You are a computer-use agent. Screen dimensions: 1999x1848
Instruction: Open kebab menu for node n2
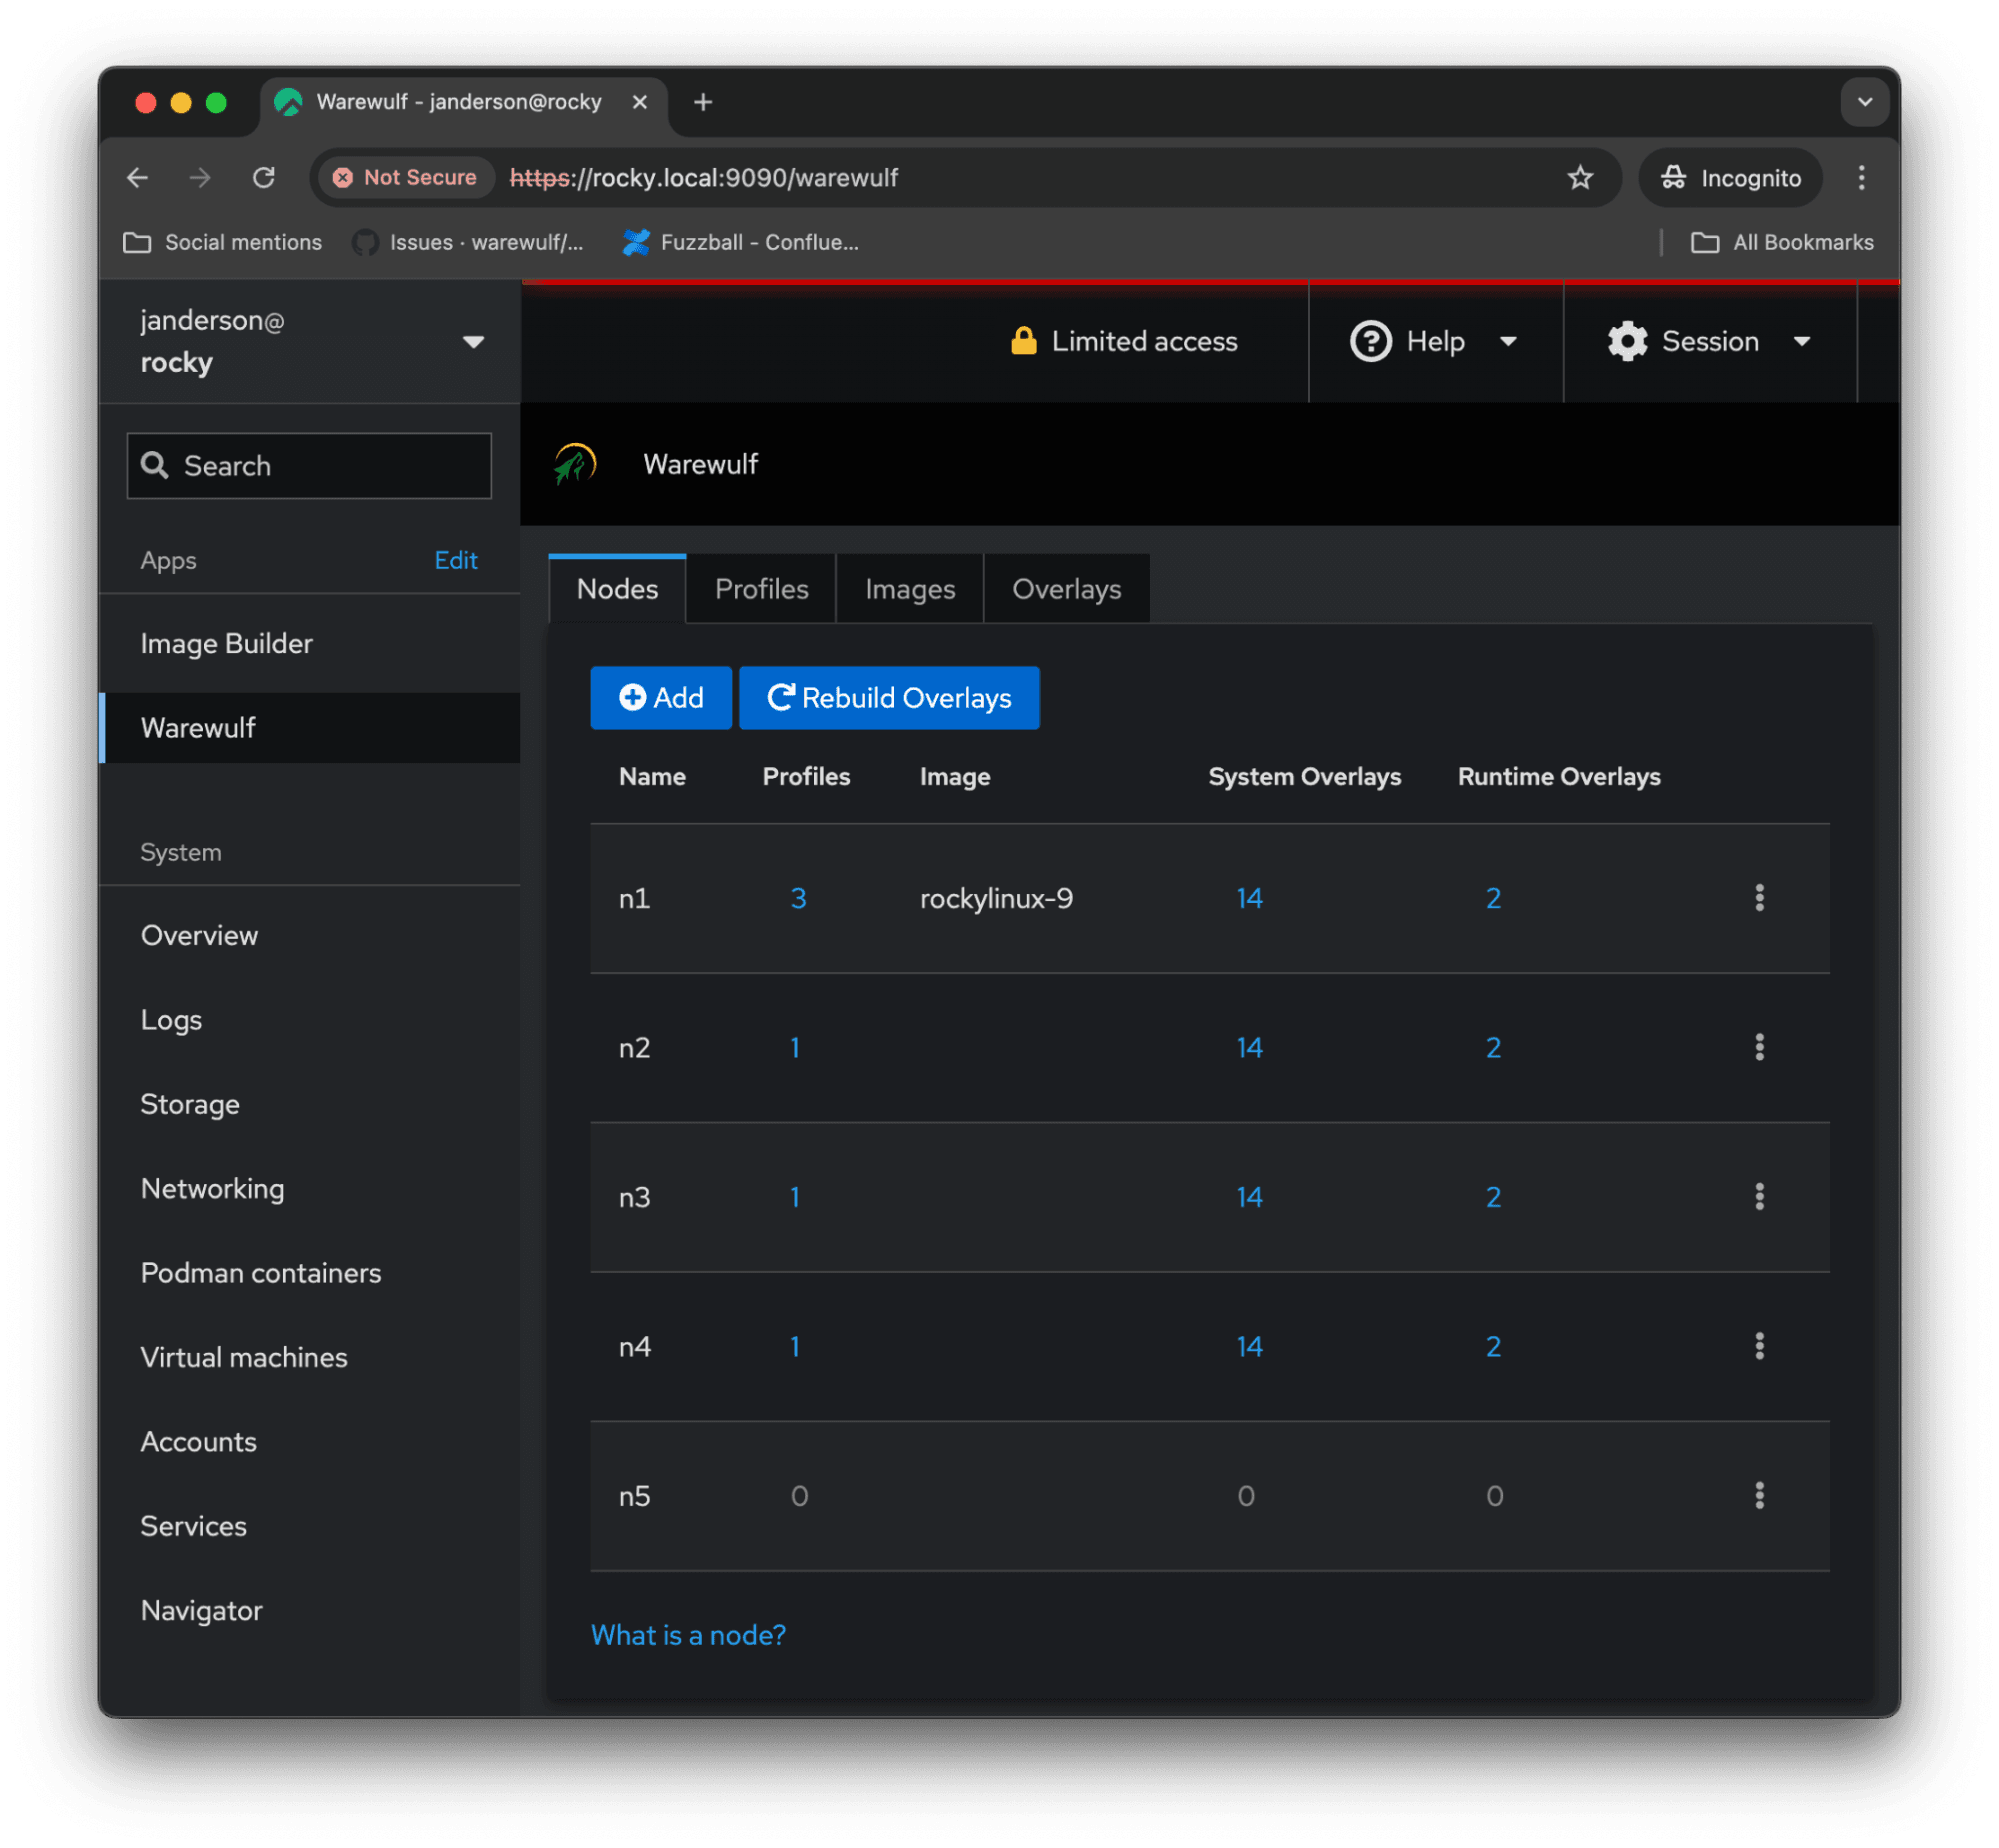pos(1759,1047)
